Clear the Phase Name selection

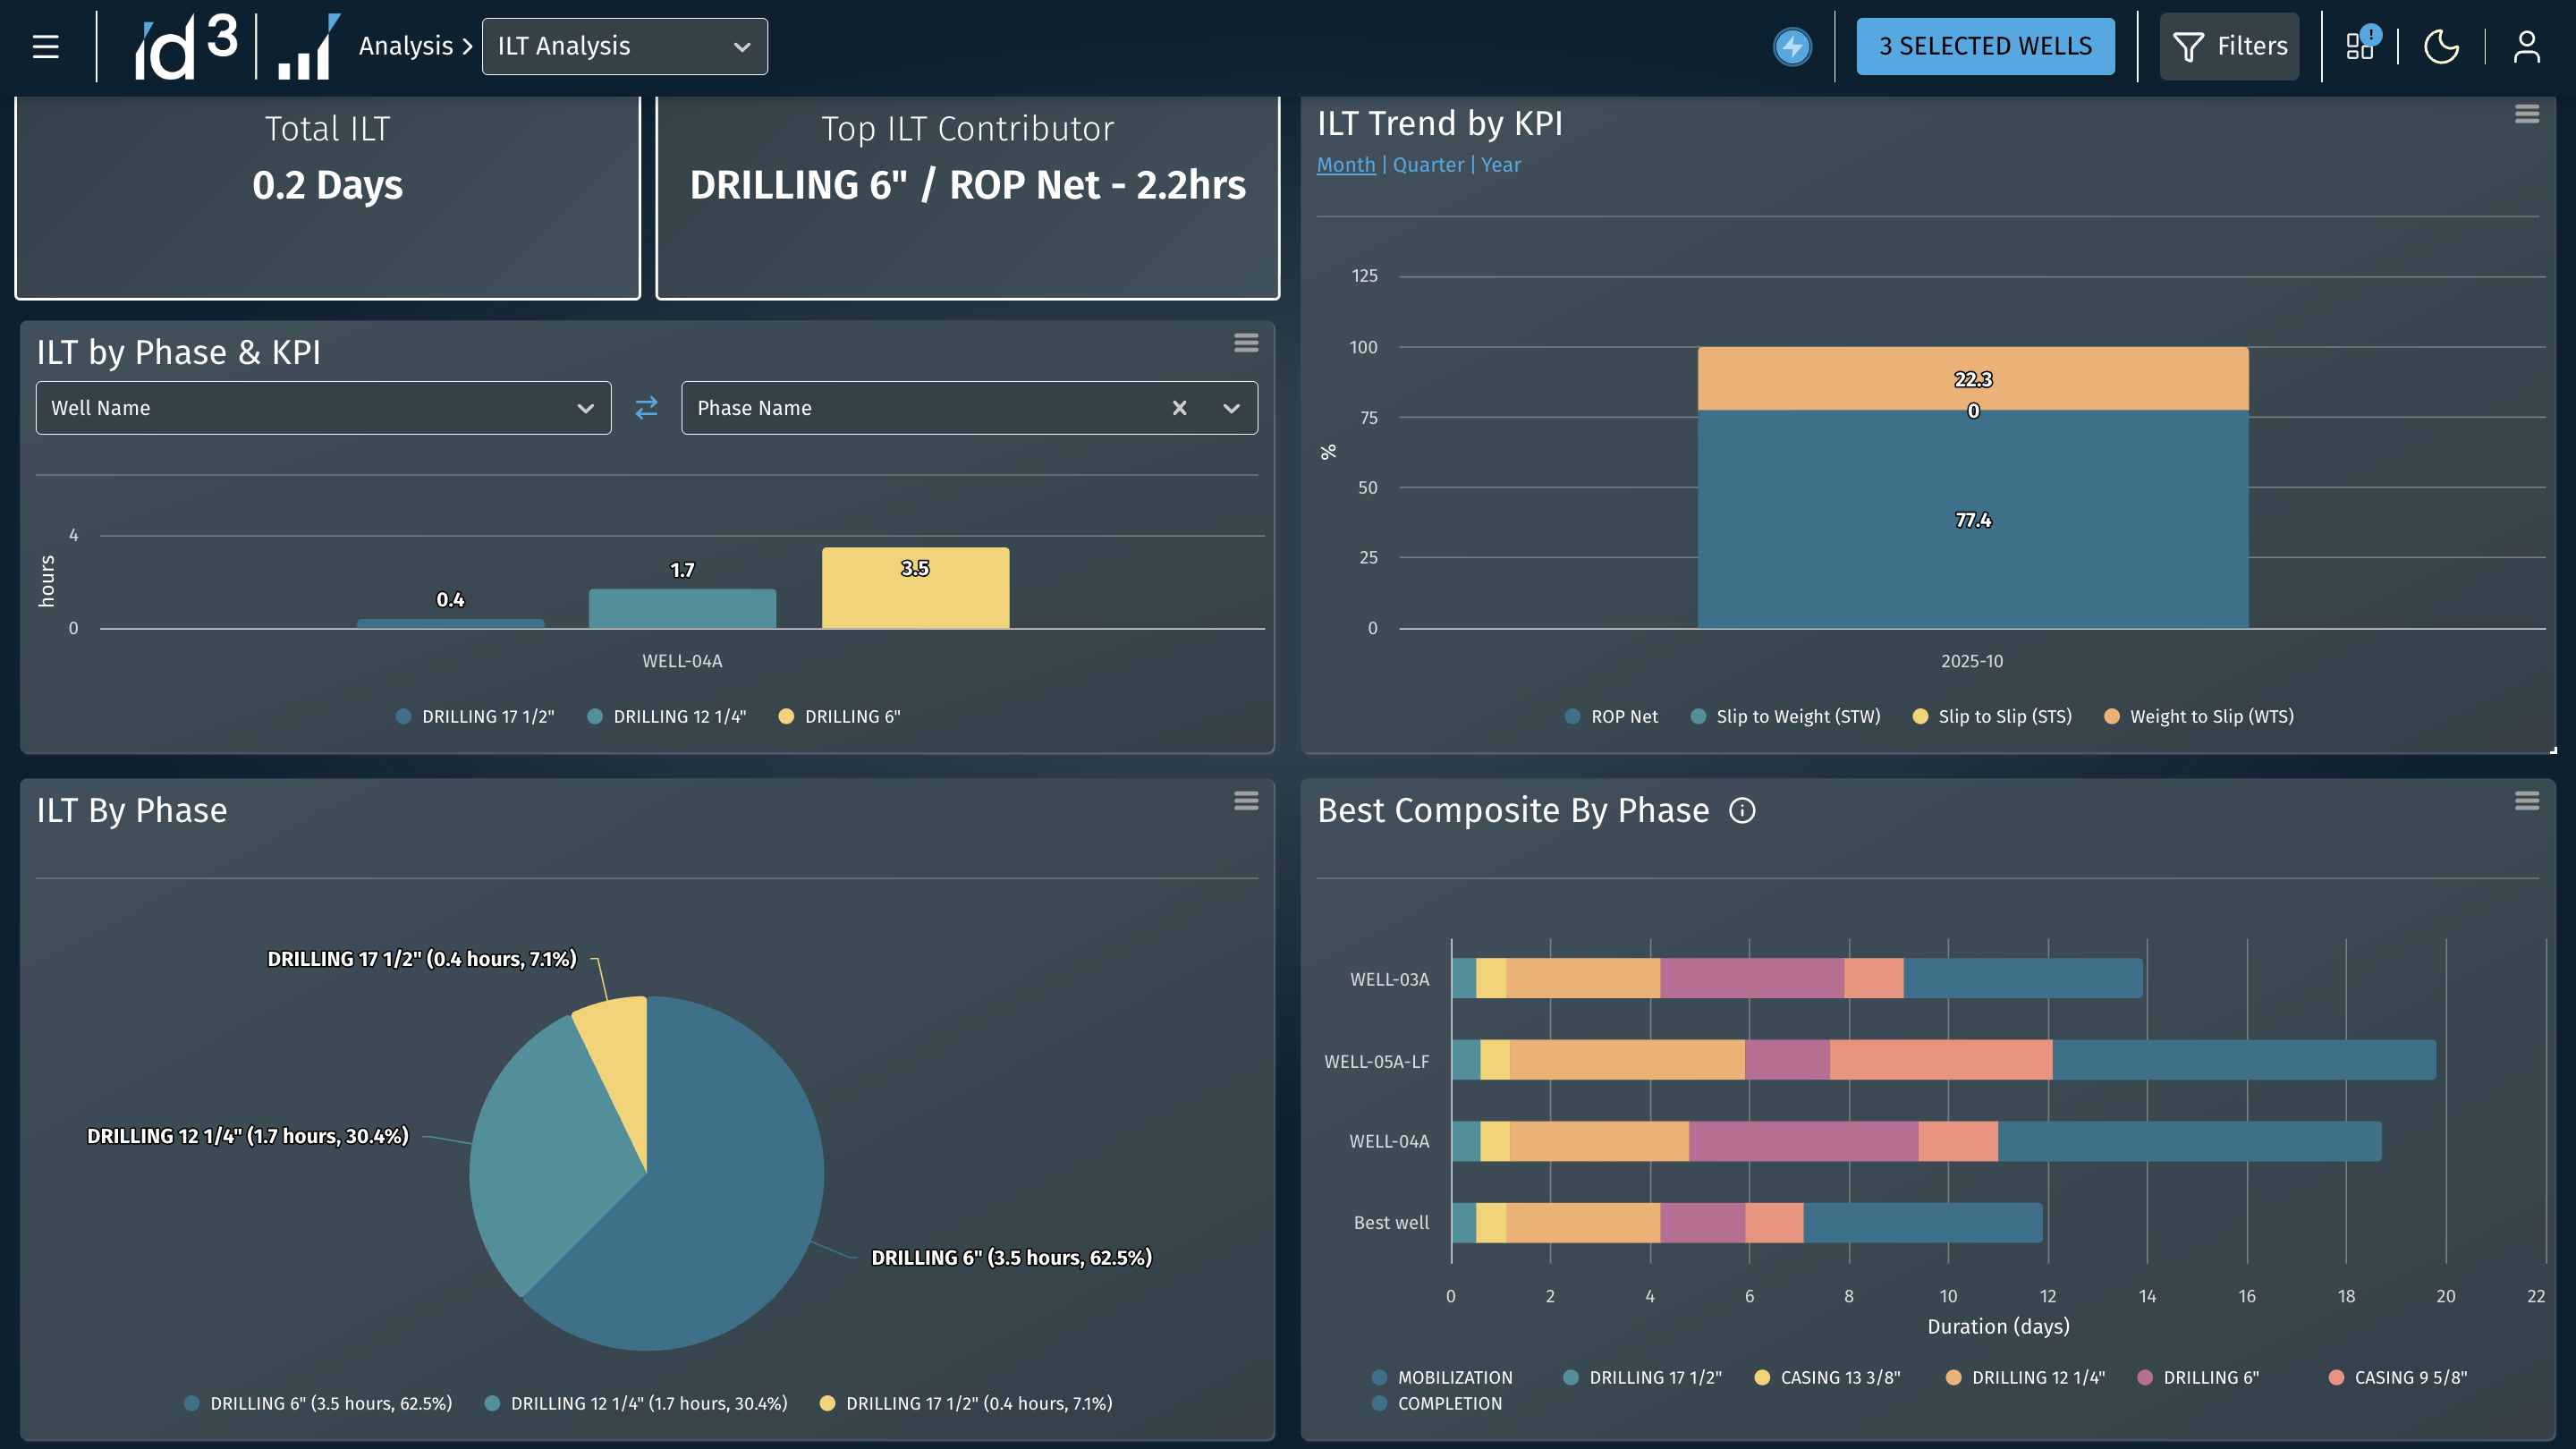tap(1180, 408)
